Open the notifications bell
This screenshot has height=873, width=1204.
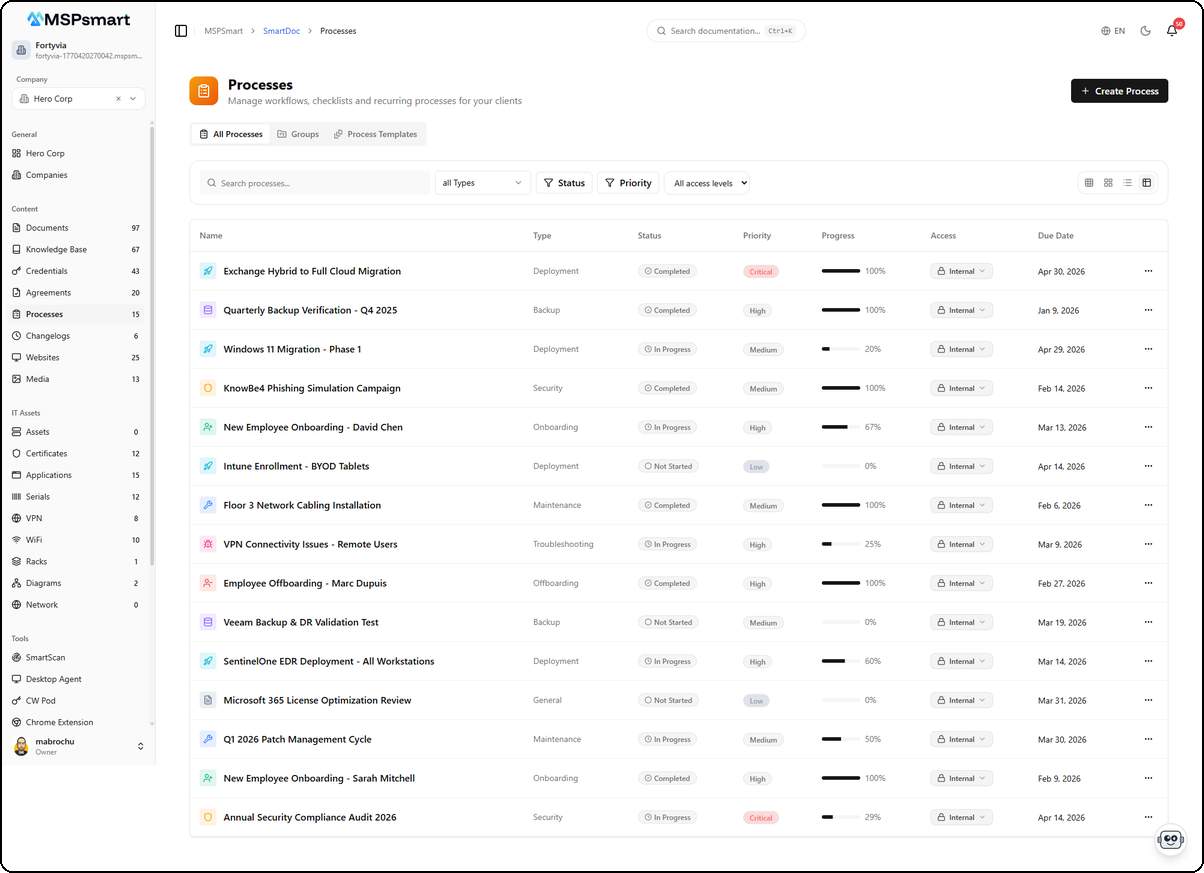[x=1170, y=31]
